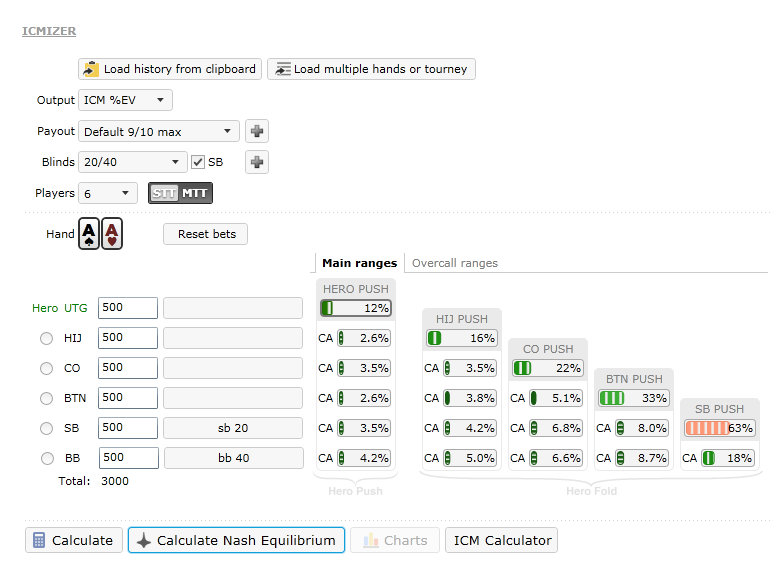Select the SB radio button
Screen dimensions: 770x561
(x=47, y=428)
